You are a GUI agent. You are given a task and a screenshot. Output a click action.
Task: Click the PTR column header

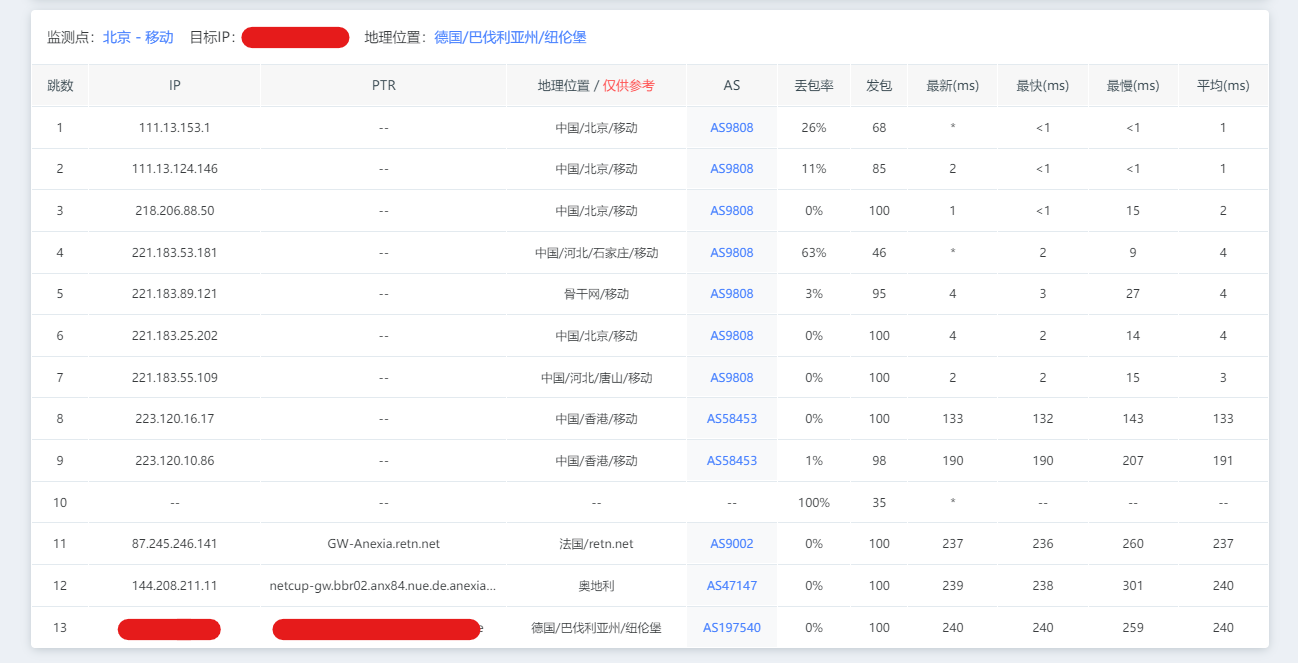point(384,86)
